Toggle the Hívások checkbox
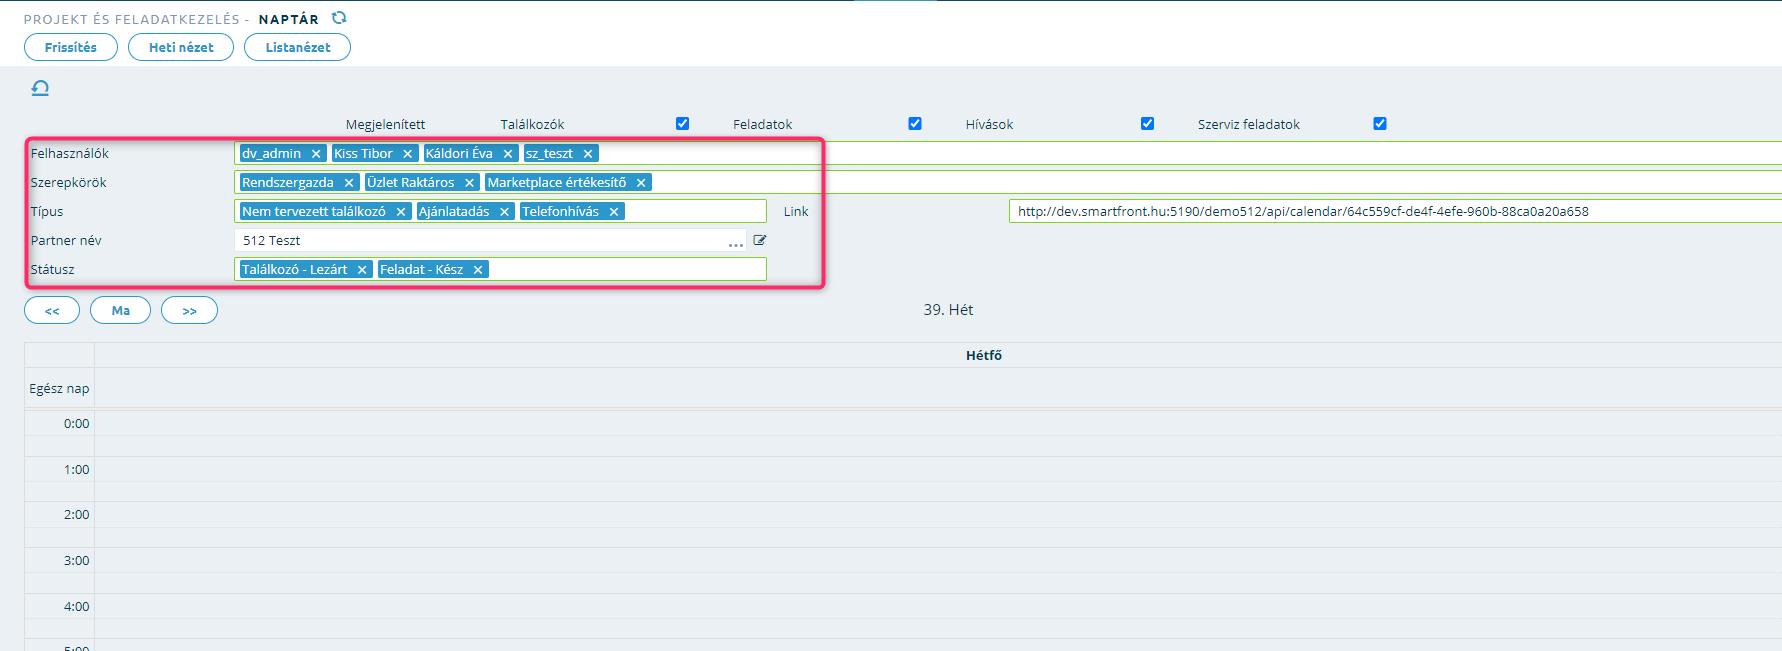This screenshot has height=651, width=1782. 1148,124
